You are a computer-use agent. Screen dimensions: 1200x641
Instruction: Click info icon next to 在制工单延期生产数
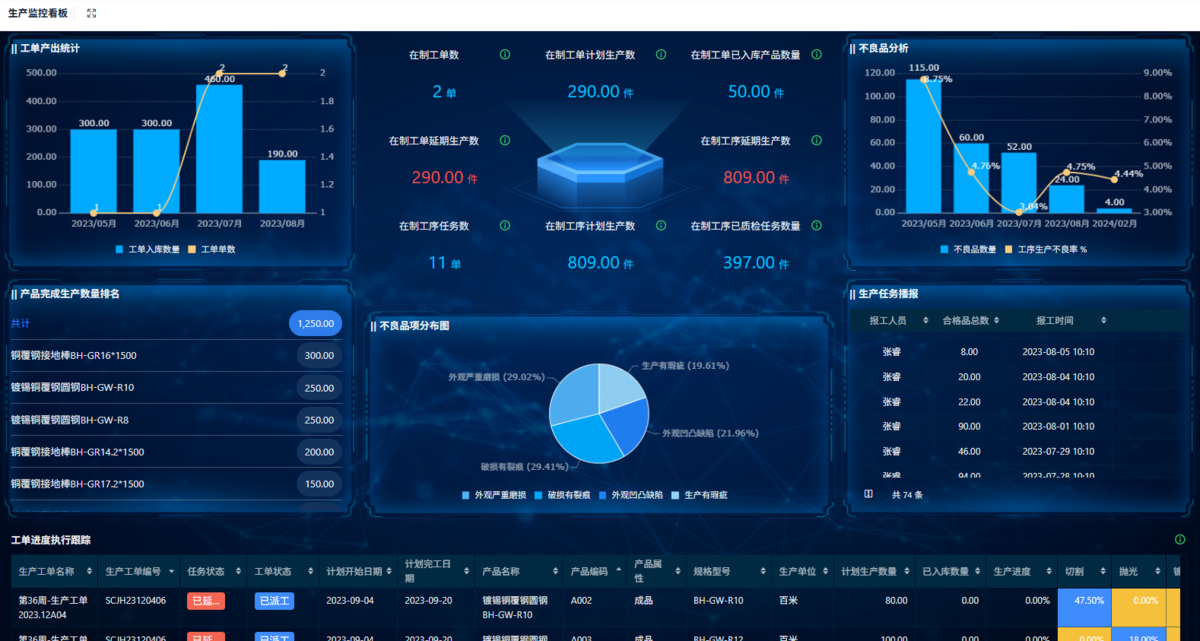(505, 141)
